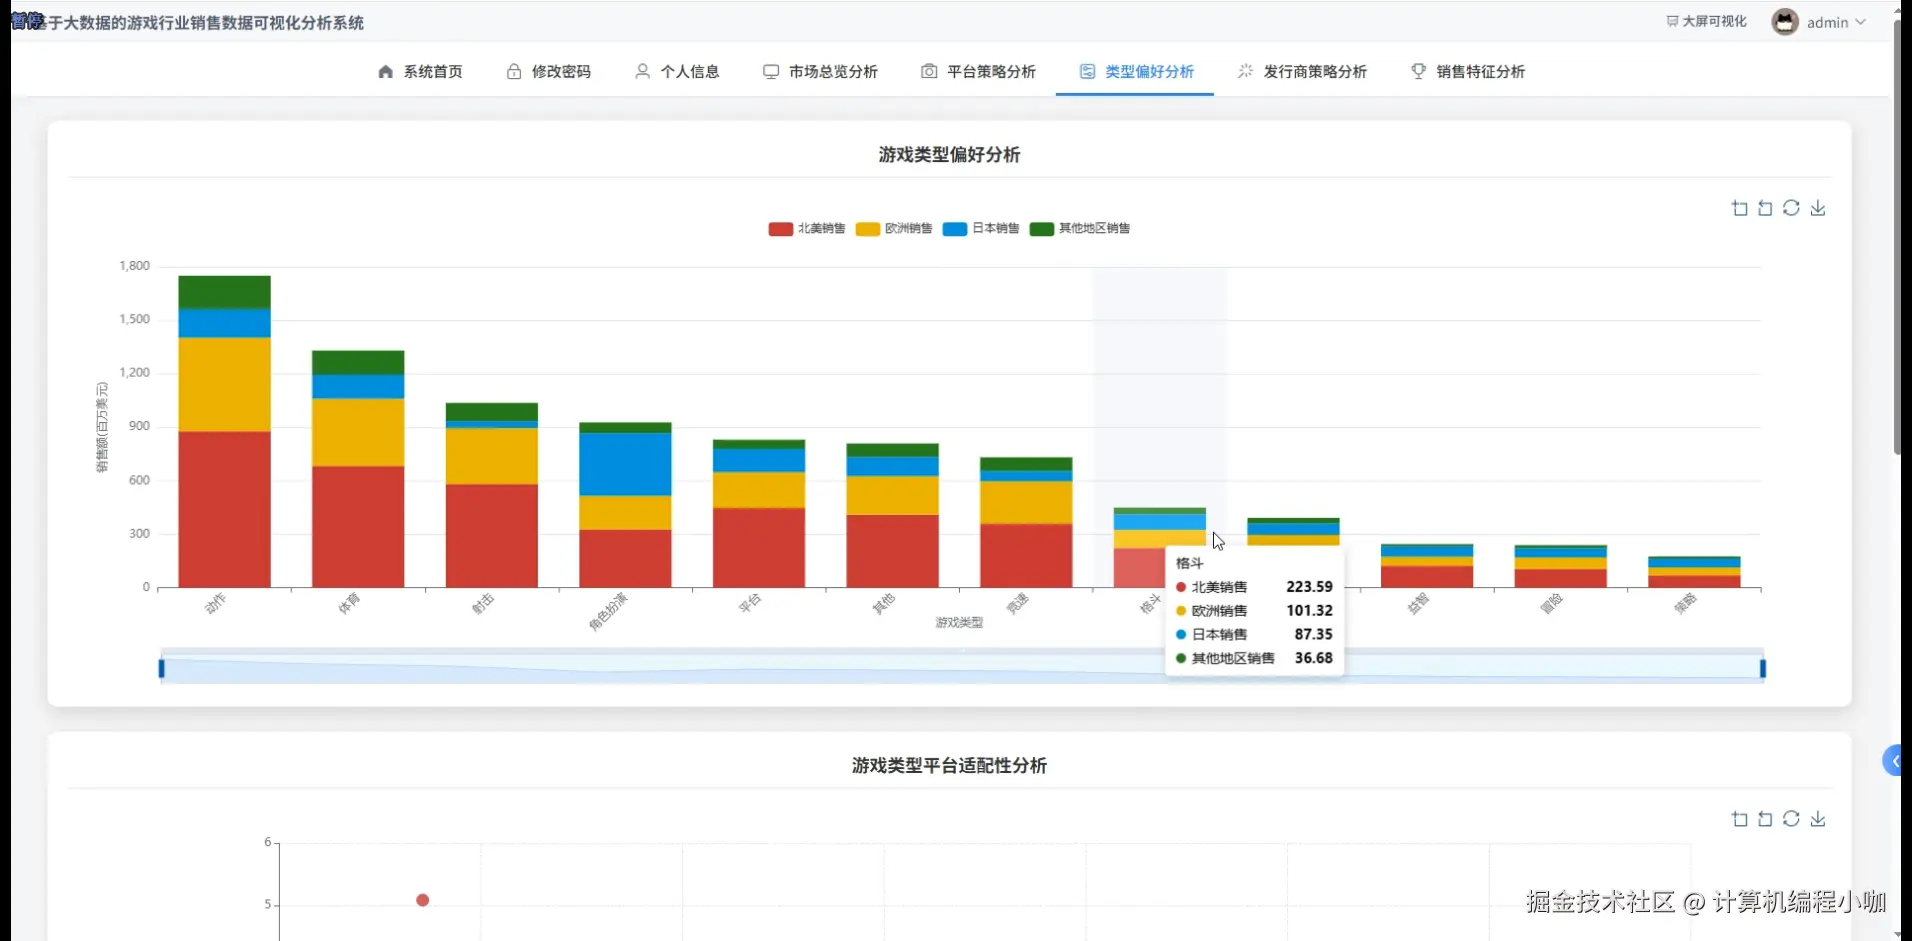The width and height of the screenshot is (1912, 941).
Task: Click x-axis label 动作
Action: click(215, 603)
